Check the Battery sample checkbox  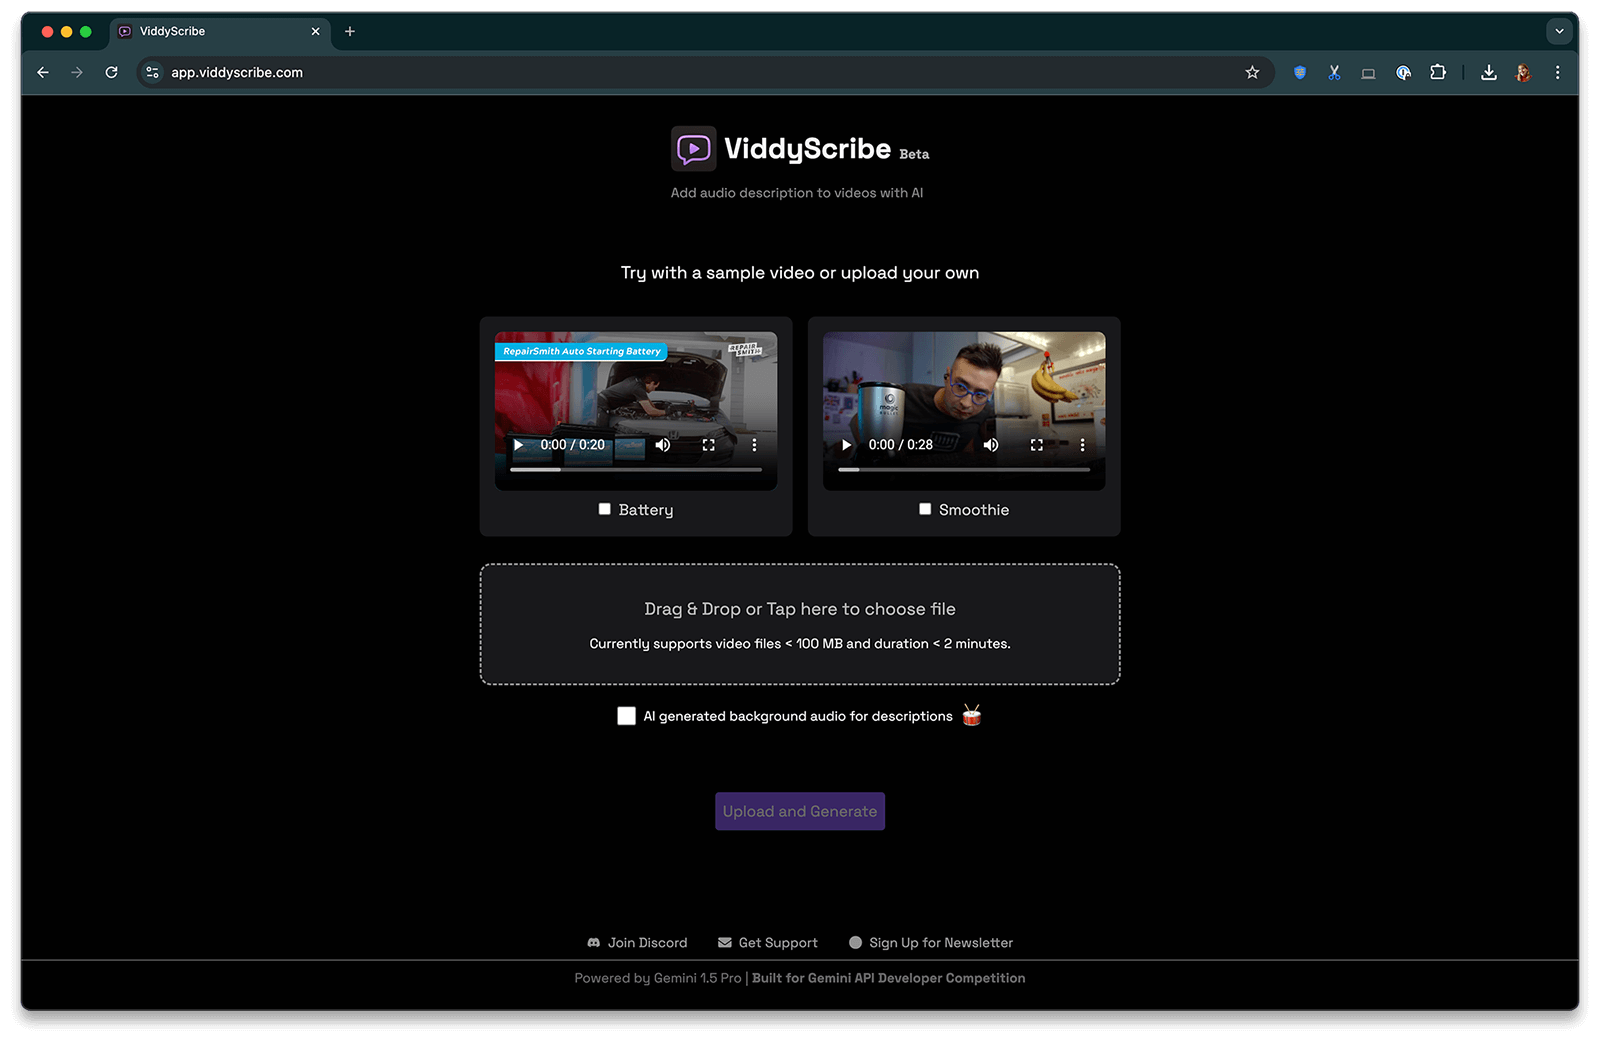[604, 509]
